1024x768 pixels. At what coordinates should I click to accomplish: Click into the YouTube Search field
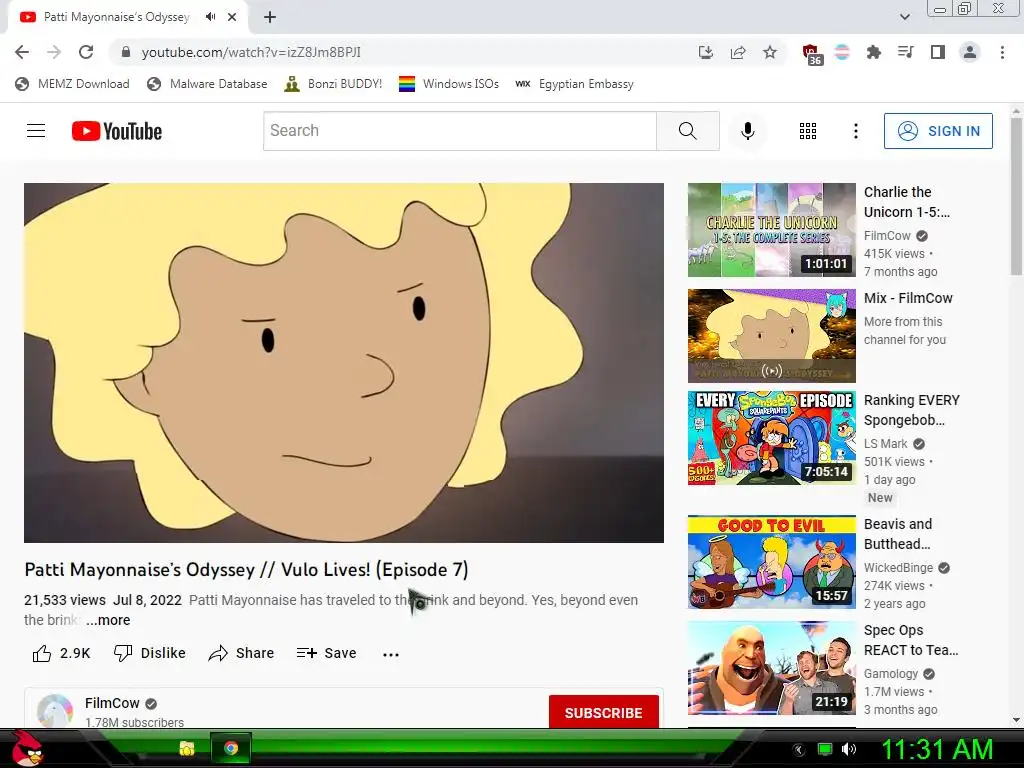[x=460, y=131]
